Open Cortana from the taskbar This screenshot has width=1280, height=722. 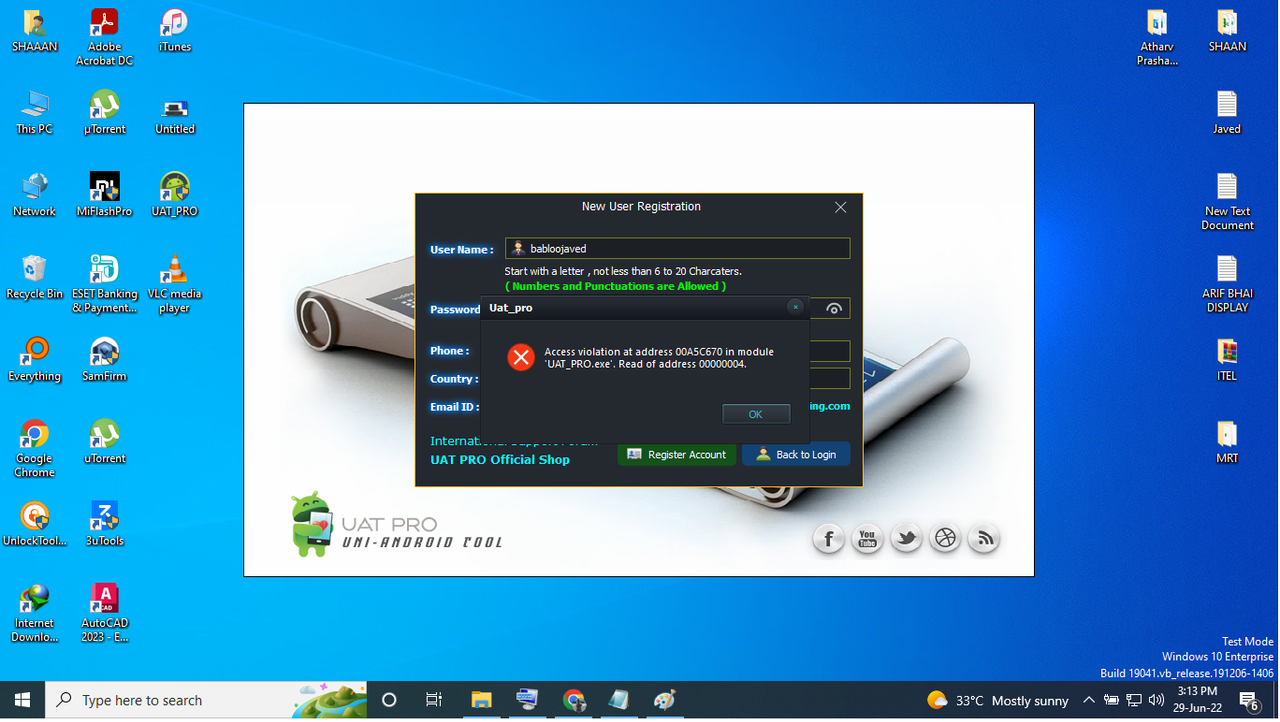click(x=390, y=700)
